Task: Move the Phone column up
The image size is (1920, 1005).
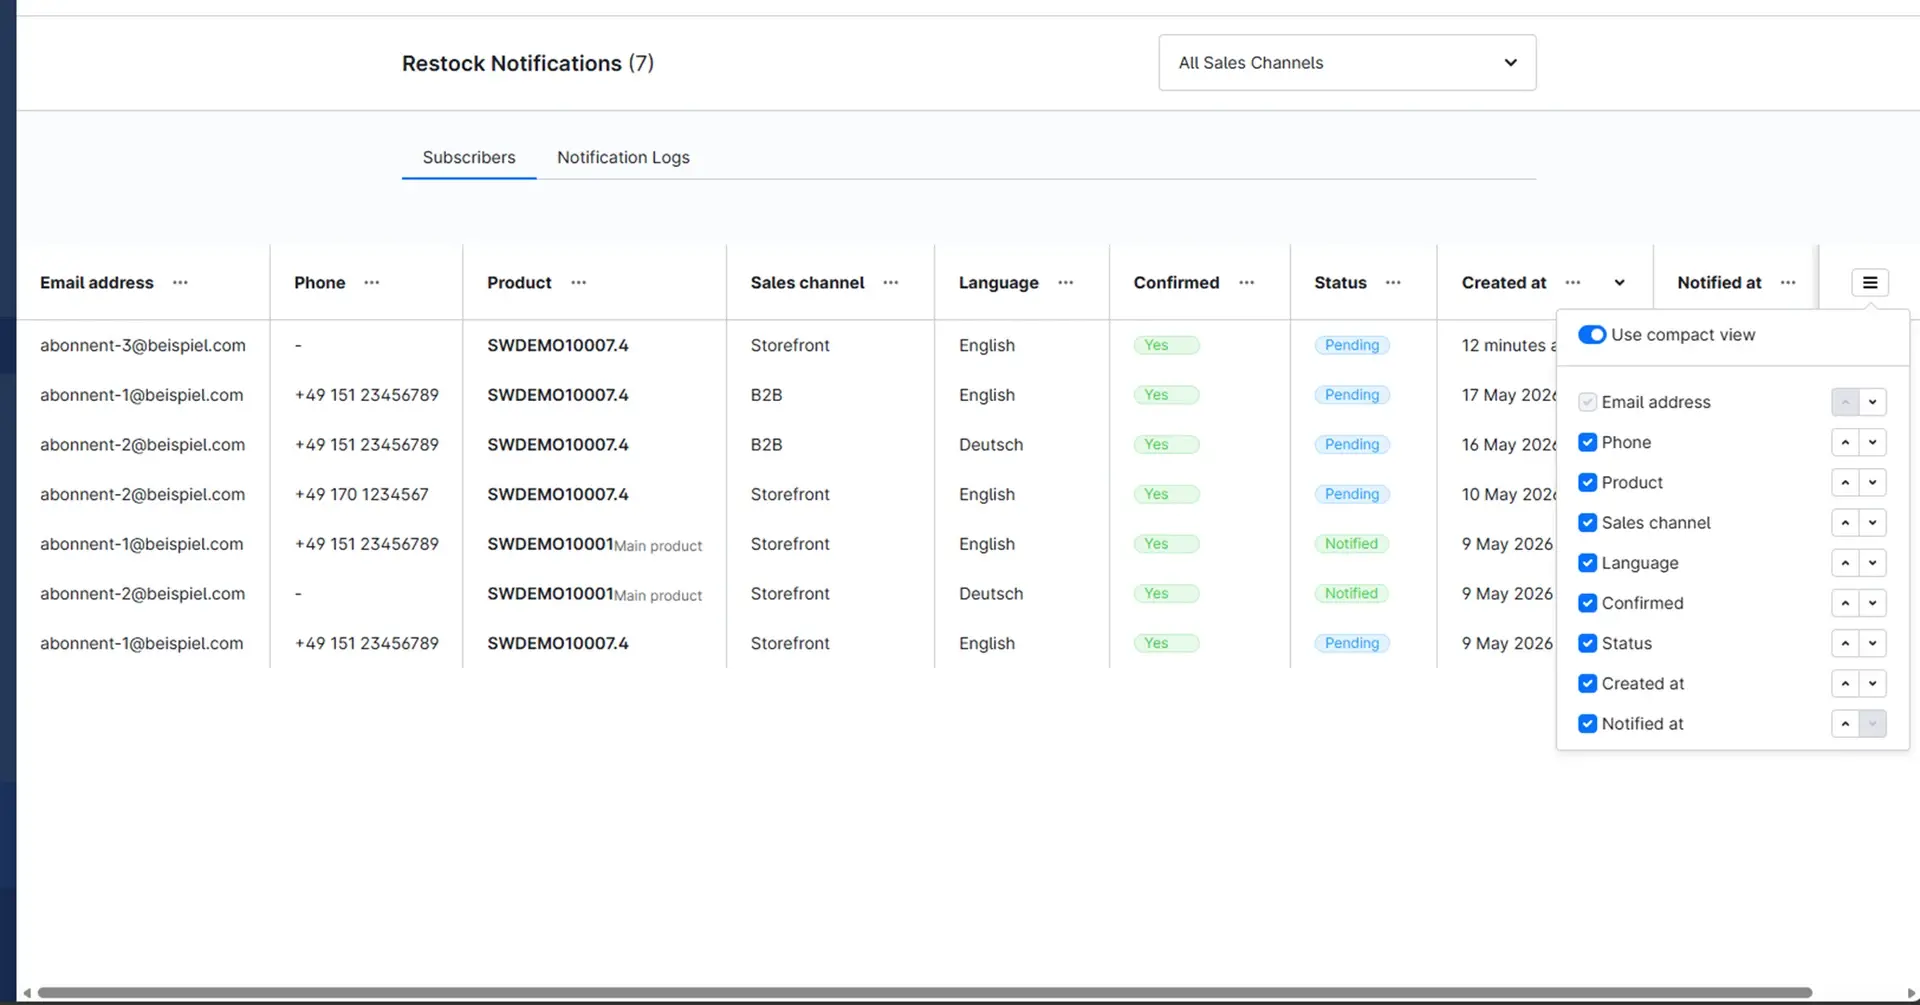Action: click(1845, 442)
